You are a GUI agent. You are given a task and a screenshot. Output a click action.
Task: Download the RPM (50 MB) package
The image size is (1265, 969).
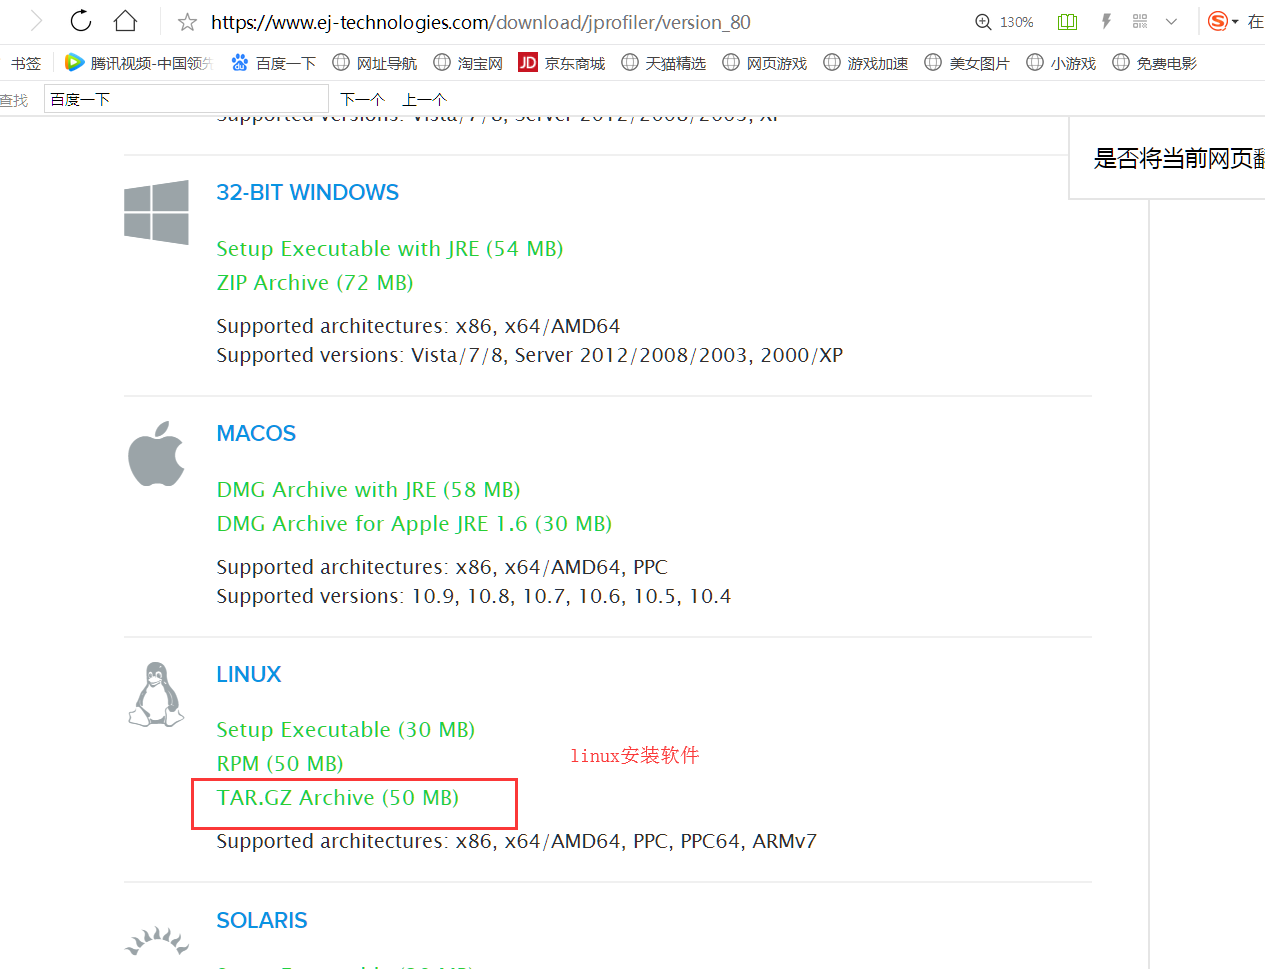280,763
